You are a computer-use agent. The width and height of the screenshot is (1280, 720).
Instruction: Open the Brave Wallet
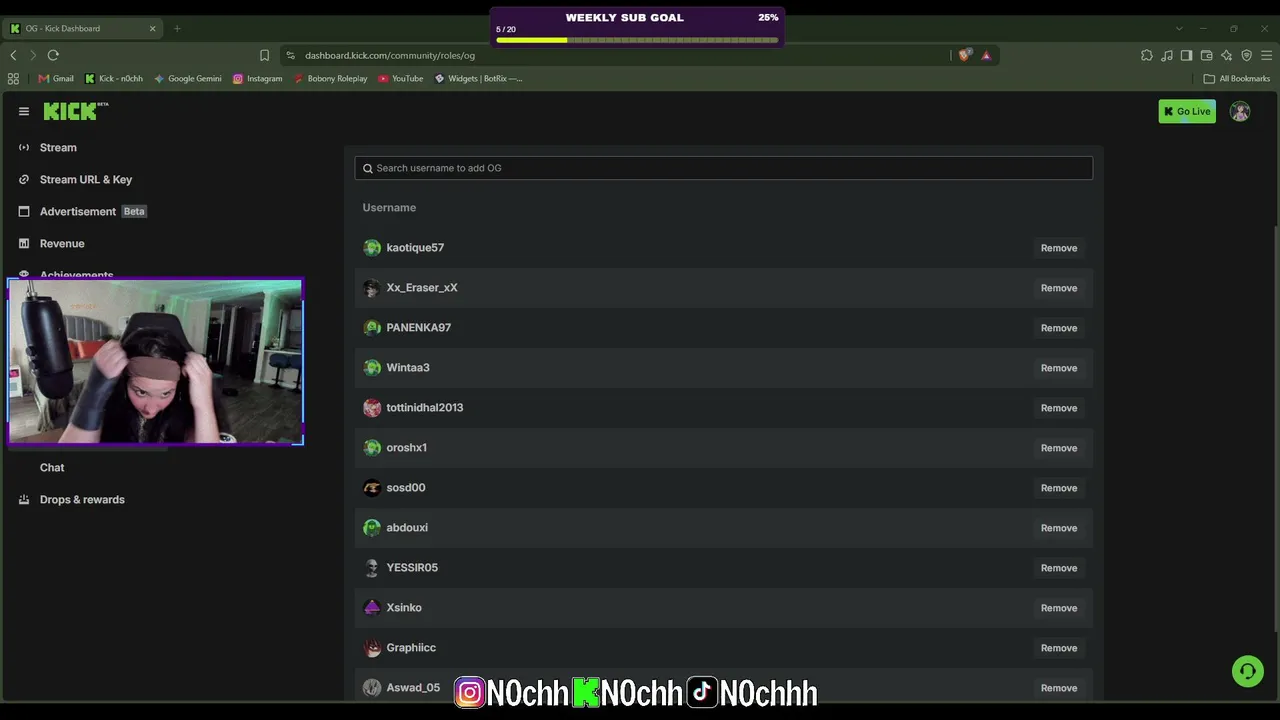point(1206,55)
